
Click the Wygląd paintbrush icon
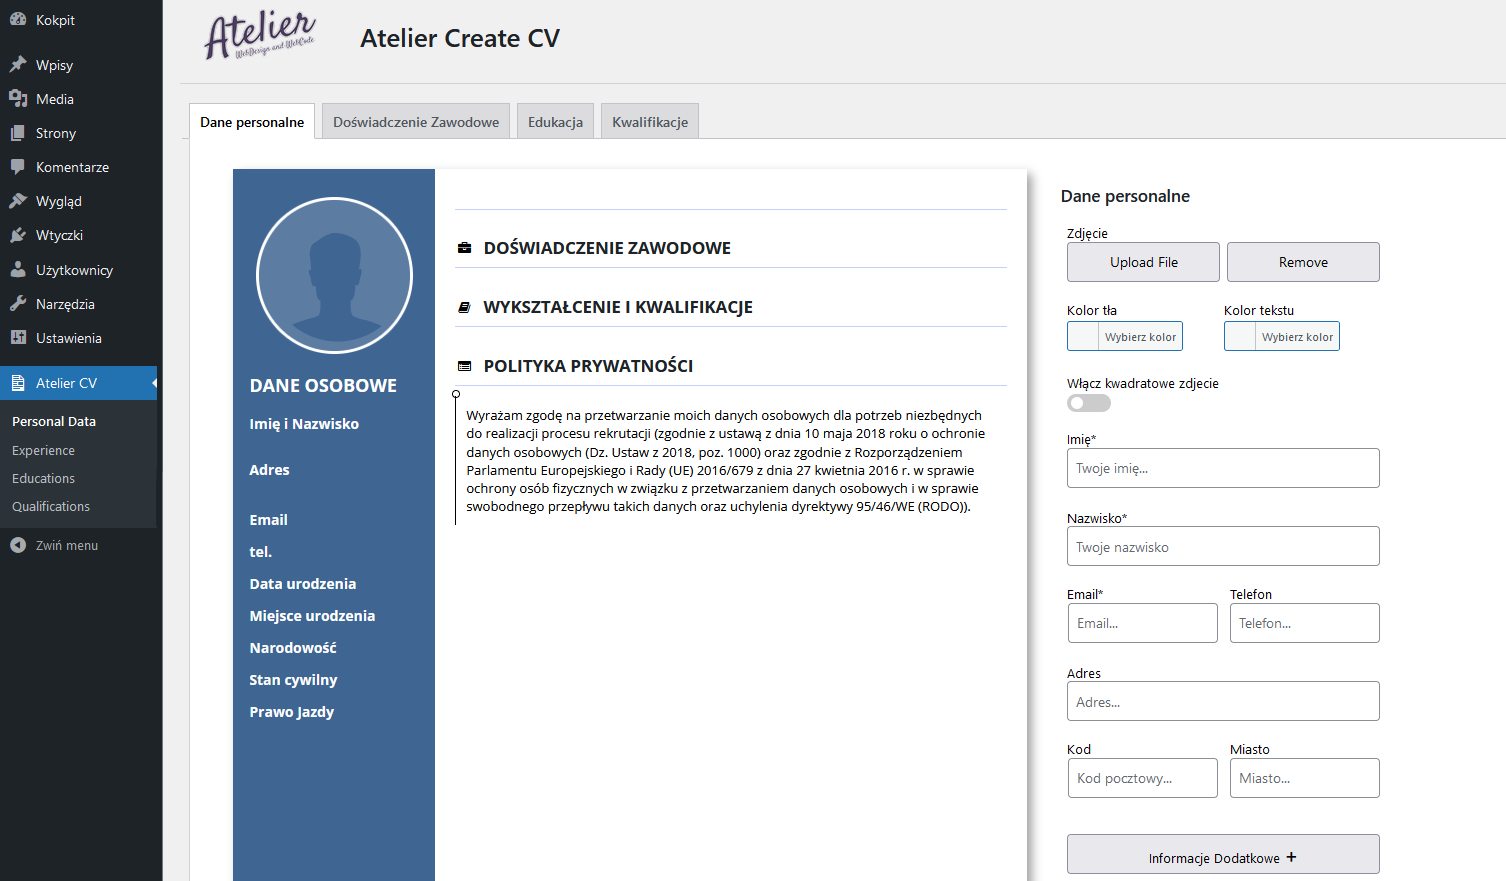click(x=18, y=201)
